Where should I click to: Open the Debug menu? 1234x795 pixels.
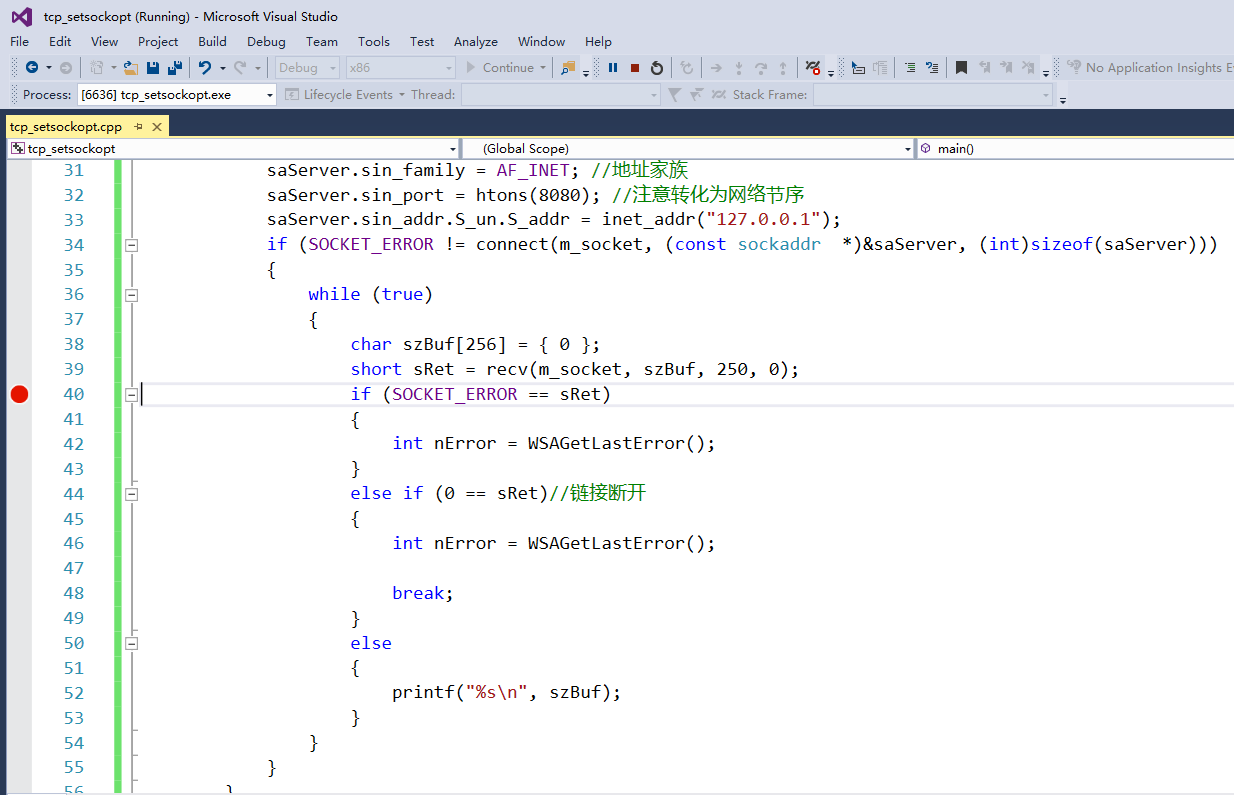click(x=266, y=41)
